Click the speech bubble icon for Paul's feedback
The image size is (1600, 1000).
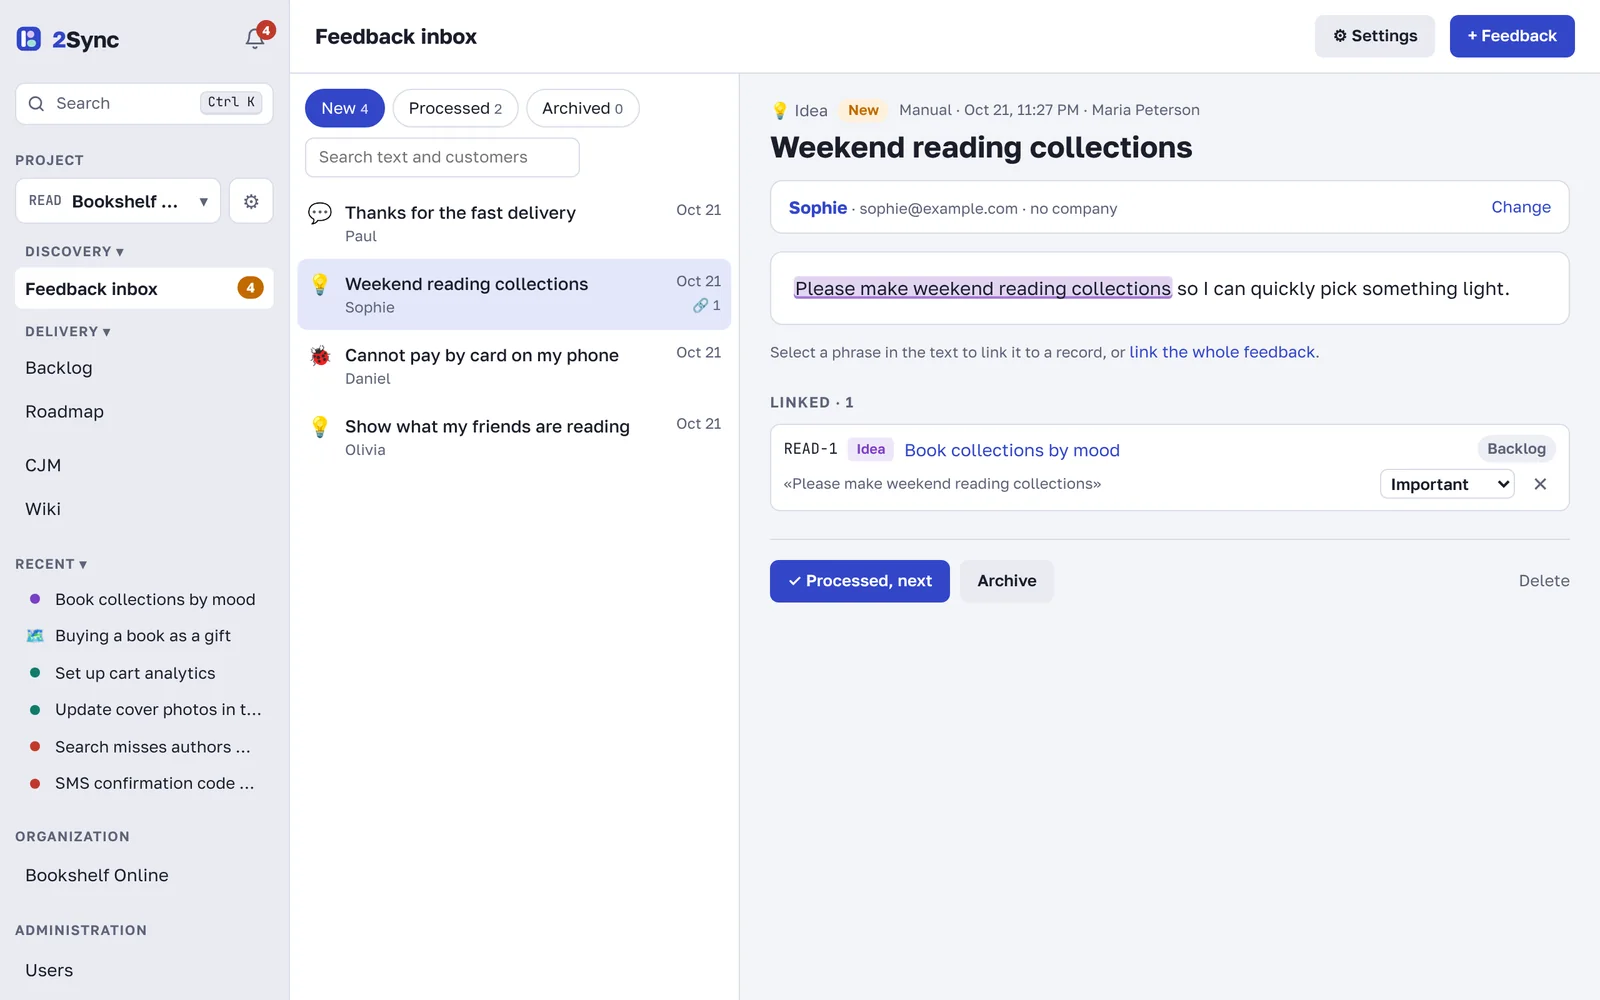[320, 213]
